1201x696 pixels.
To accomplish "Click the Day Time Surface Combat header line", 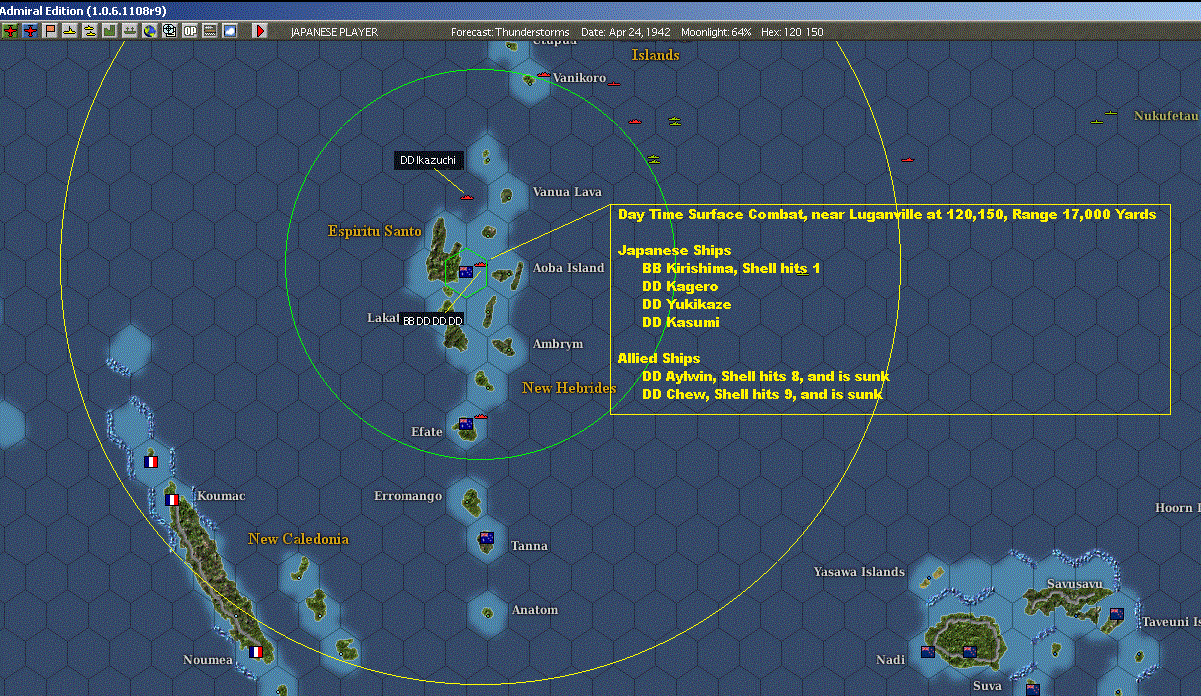I will click(x=887, y=215).
